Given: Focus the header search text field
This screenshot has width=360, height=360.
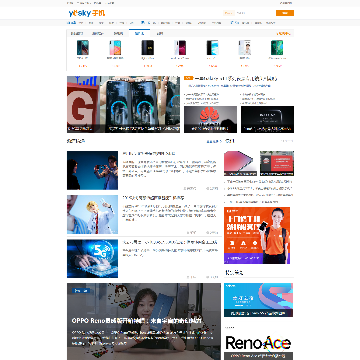Looking at the screenshot, I should coord(255,13).
